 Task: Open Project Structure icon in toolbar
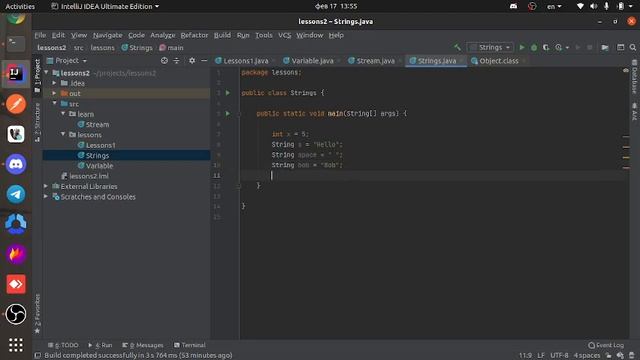pyautogui.click(x=605, y=47)
